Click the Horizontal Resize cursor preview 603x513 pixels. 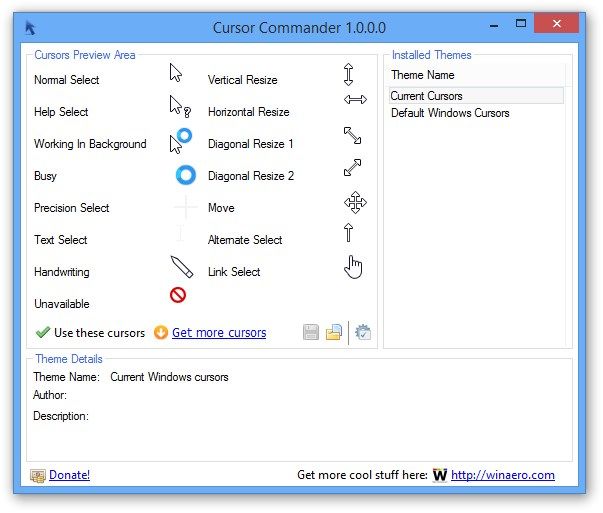[x=355, y=100]
